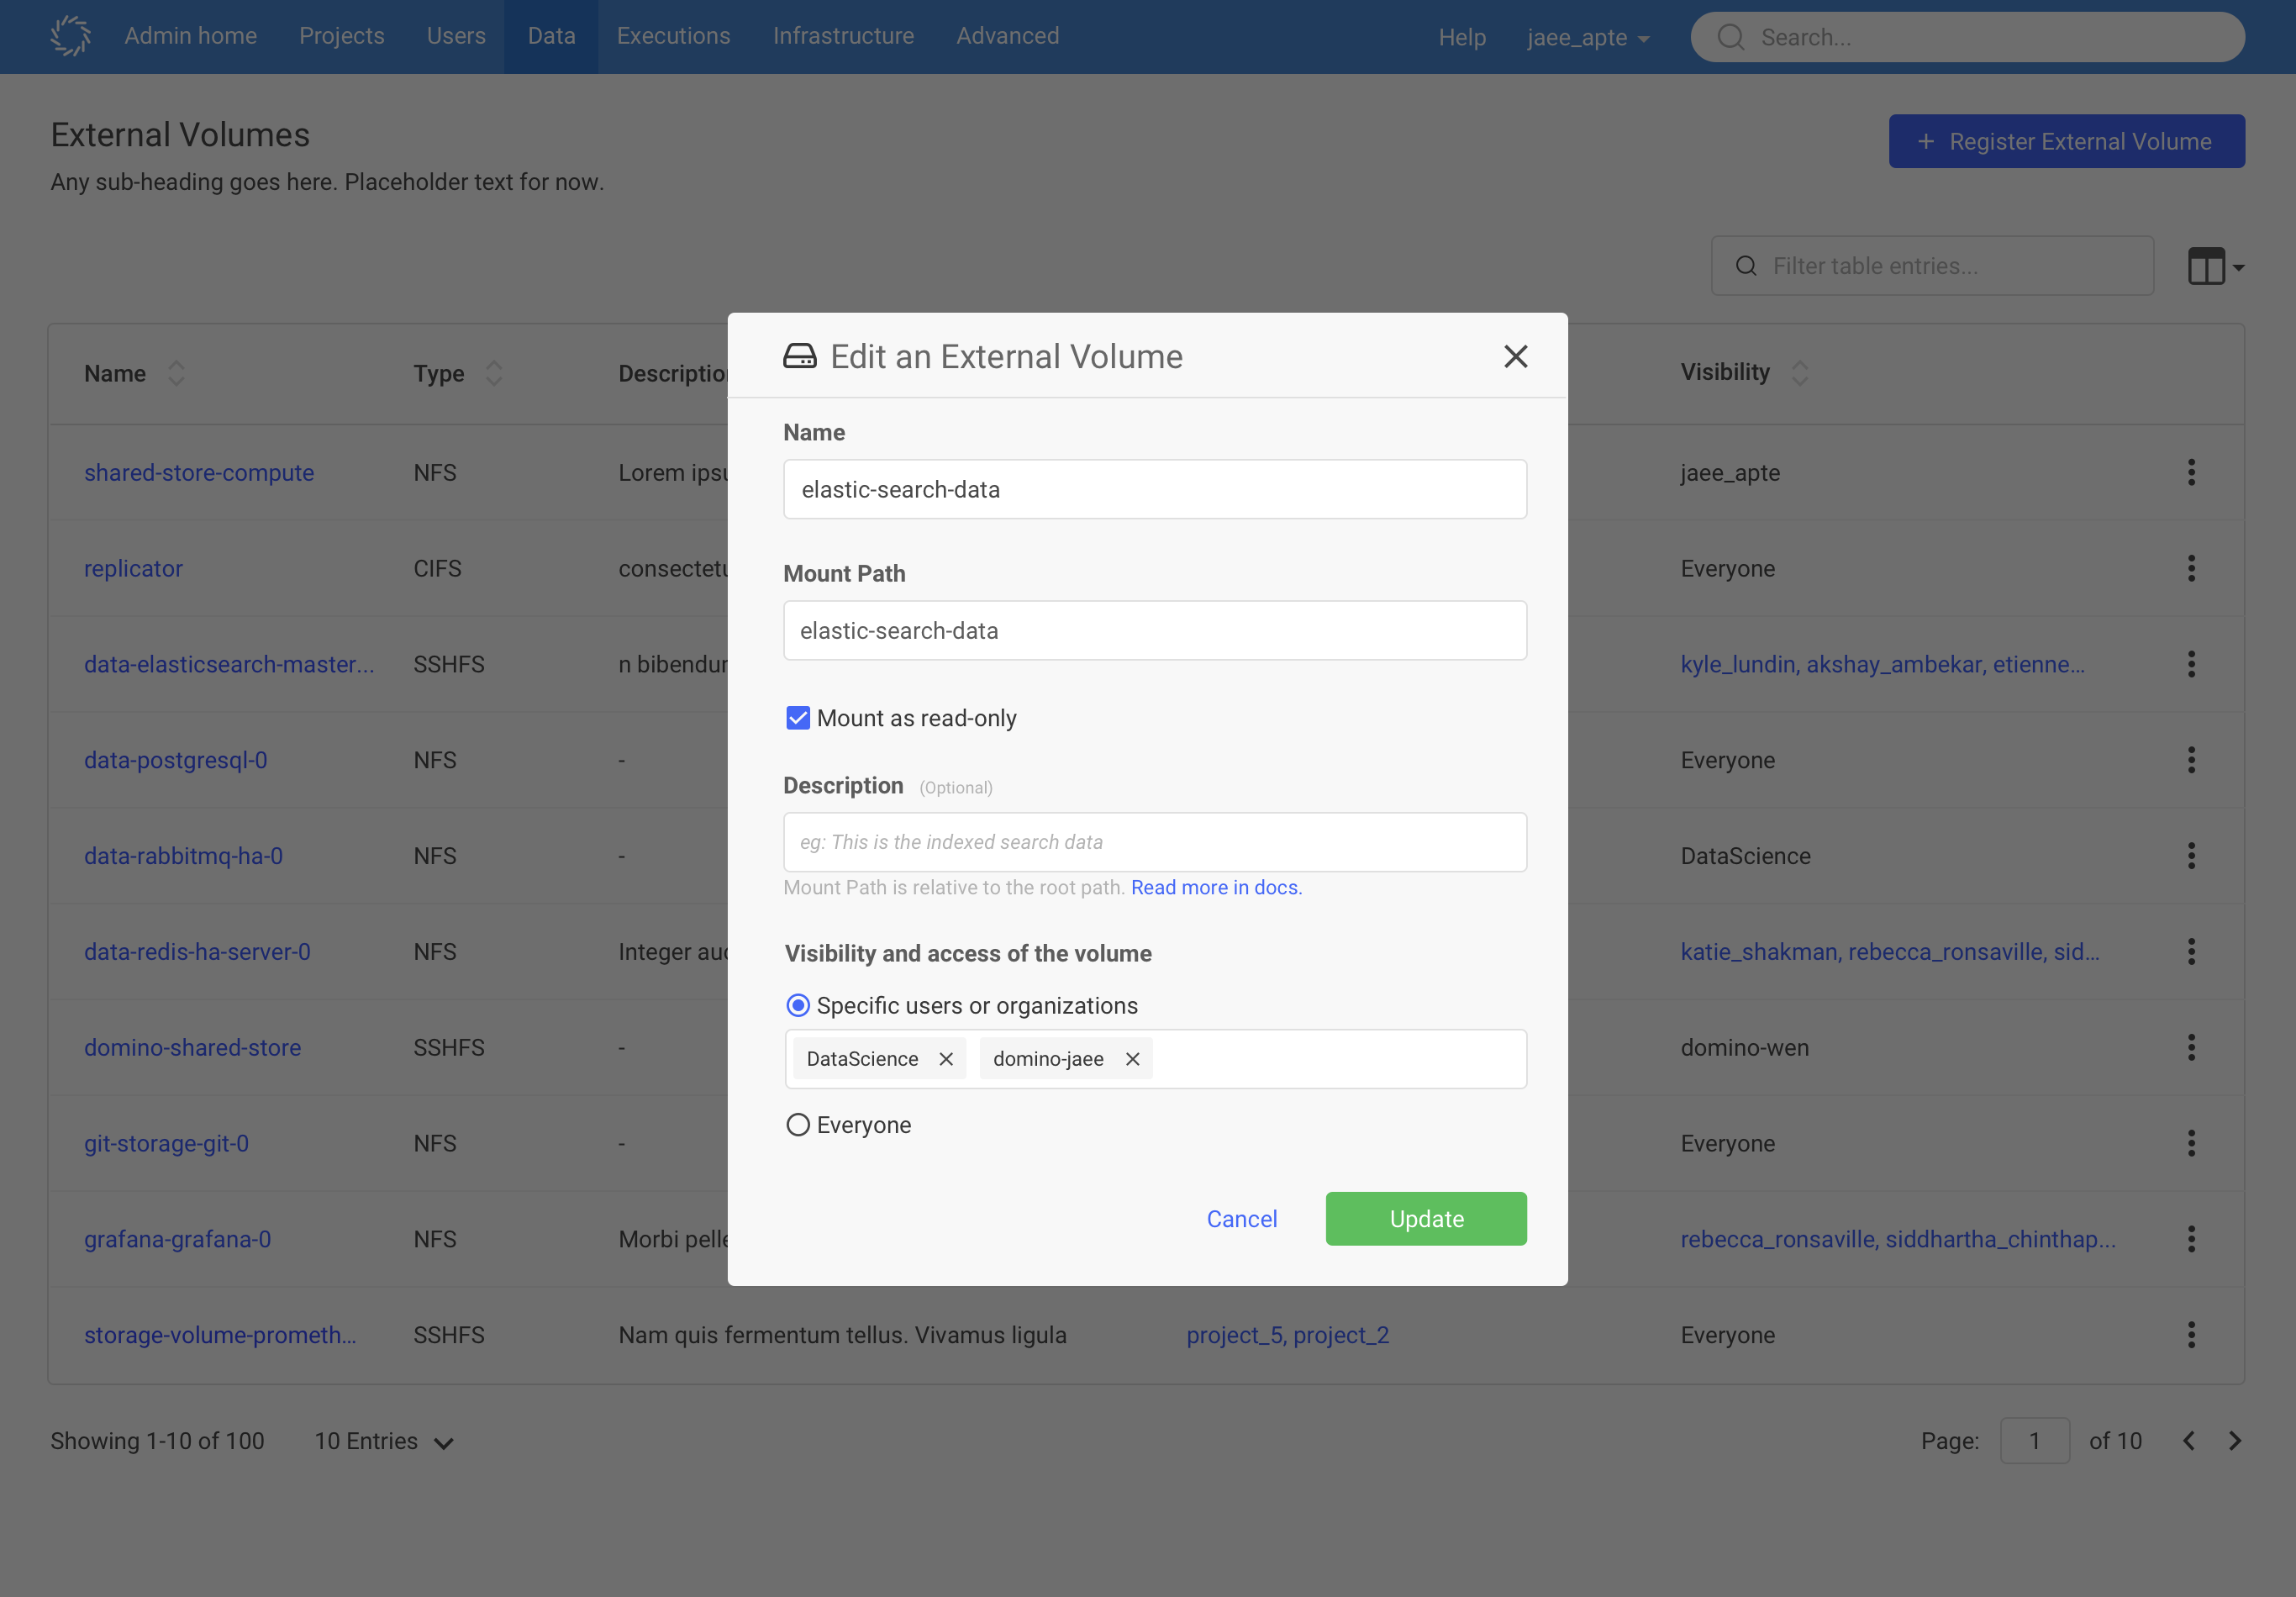Open the Users nav item
Screen dimensions: 2296x1597
pyautogui.click(x=456, y=36)
